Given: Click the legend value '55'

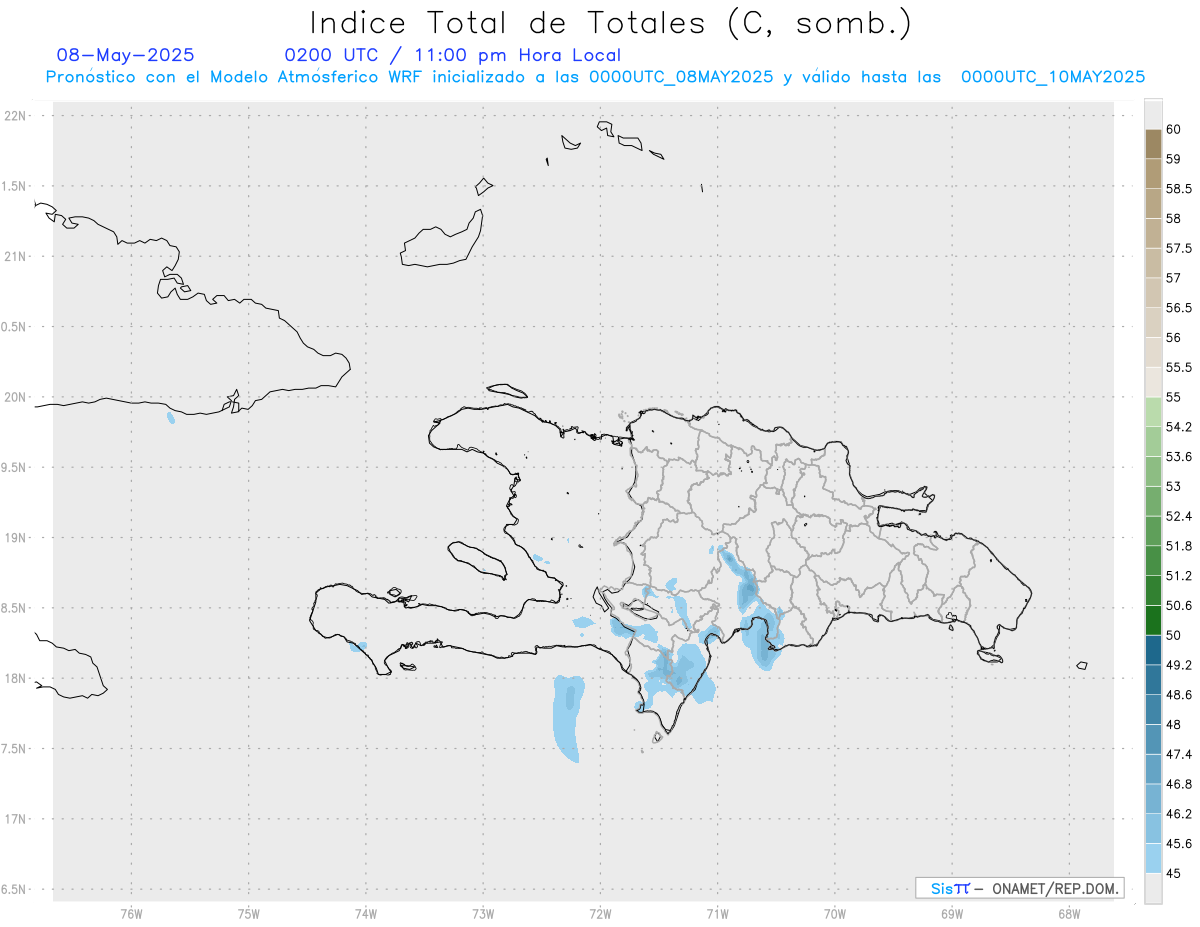Looking at the screenshot, I should pos(1173,397).
